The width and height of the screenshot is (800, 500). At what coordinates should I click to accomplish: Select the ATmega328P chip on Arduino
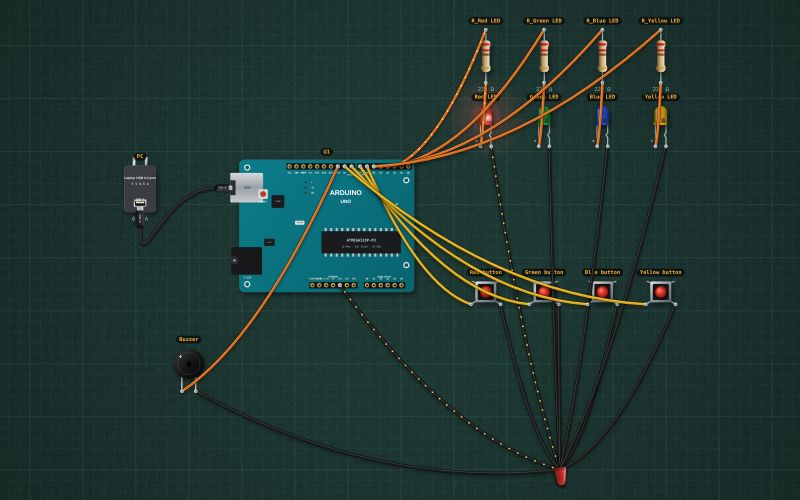(361, 242)
